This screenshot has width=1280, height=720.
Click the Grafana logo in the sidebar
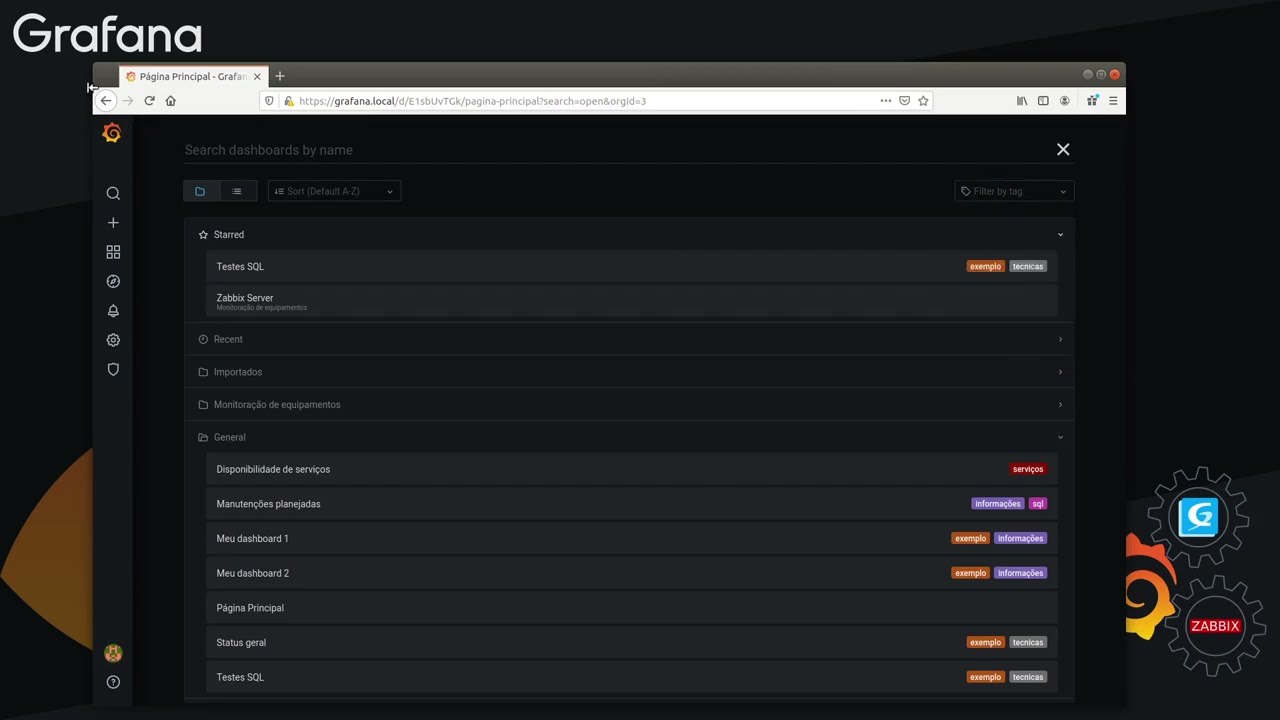tap(112, 133)
